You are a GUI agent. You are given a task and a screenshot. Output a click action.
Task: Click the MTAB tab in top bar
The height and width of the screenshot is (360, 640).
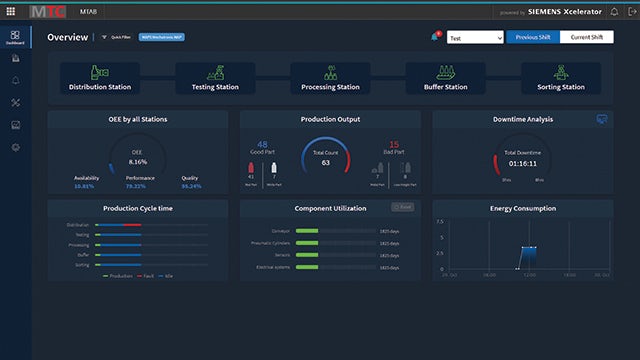pos(88,12)
